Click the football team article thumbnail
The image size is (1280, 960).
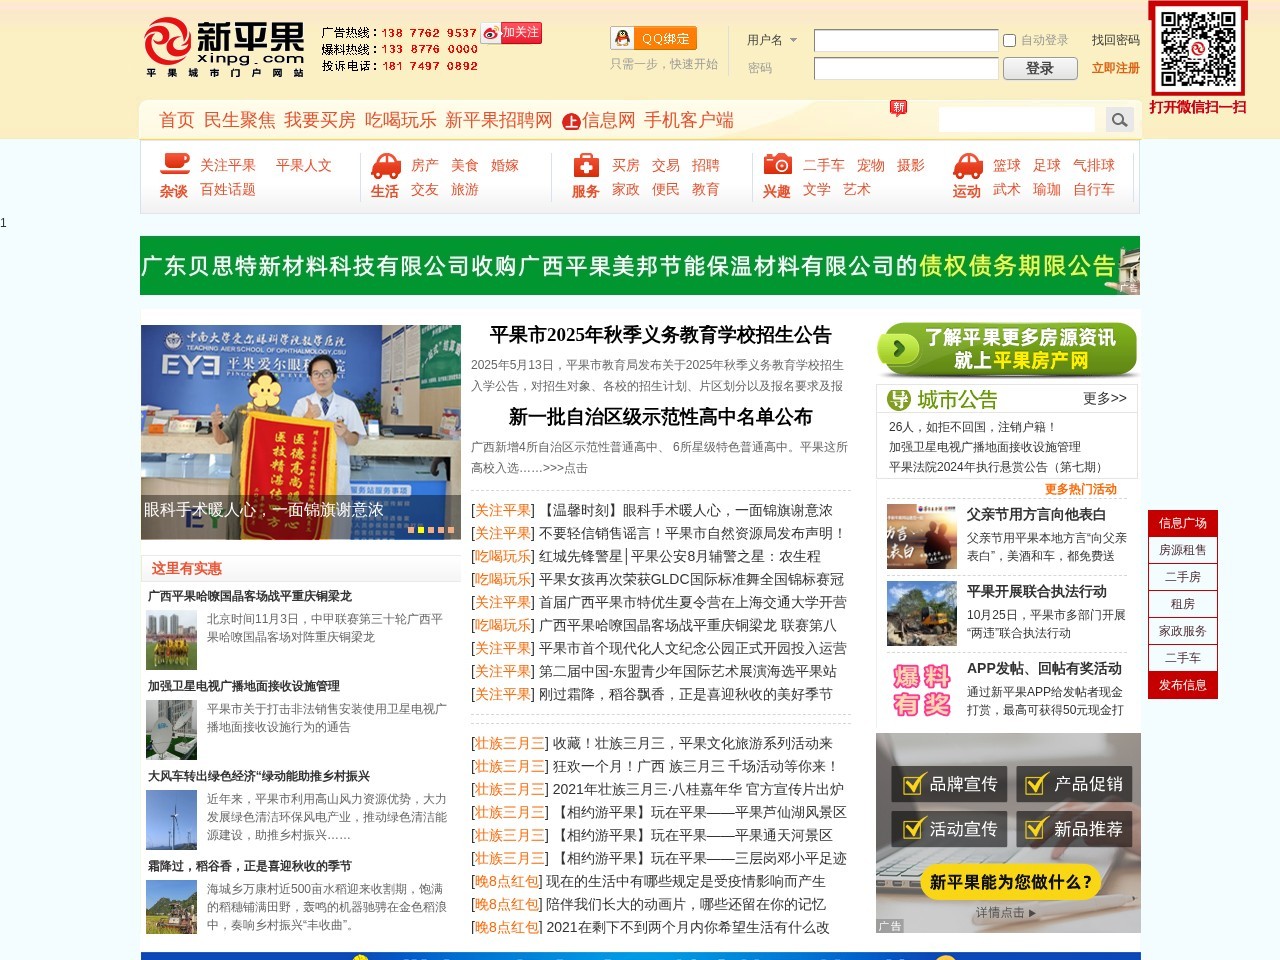(171, 640)
